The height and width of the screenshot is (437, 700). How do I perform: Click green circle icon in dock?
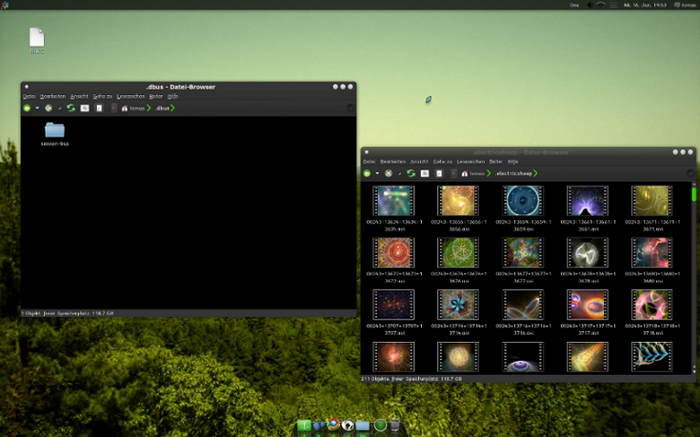[380, 425]
